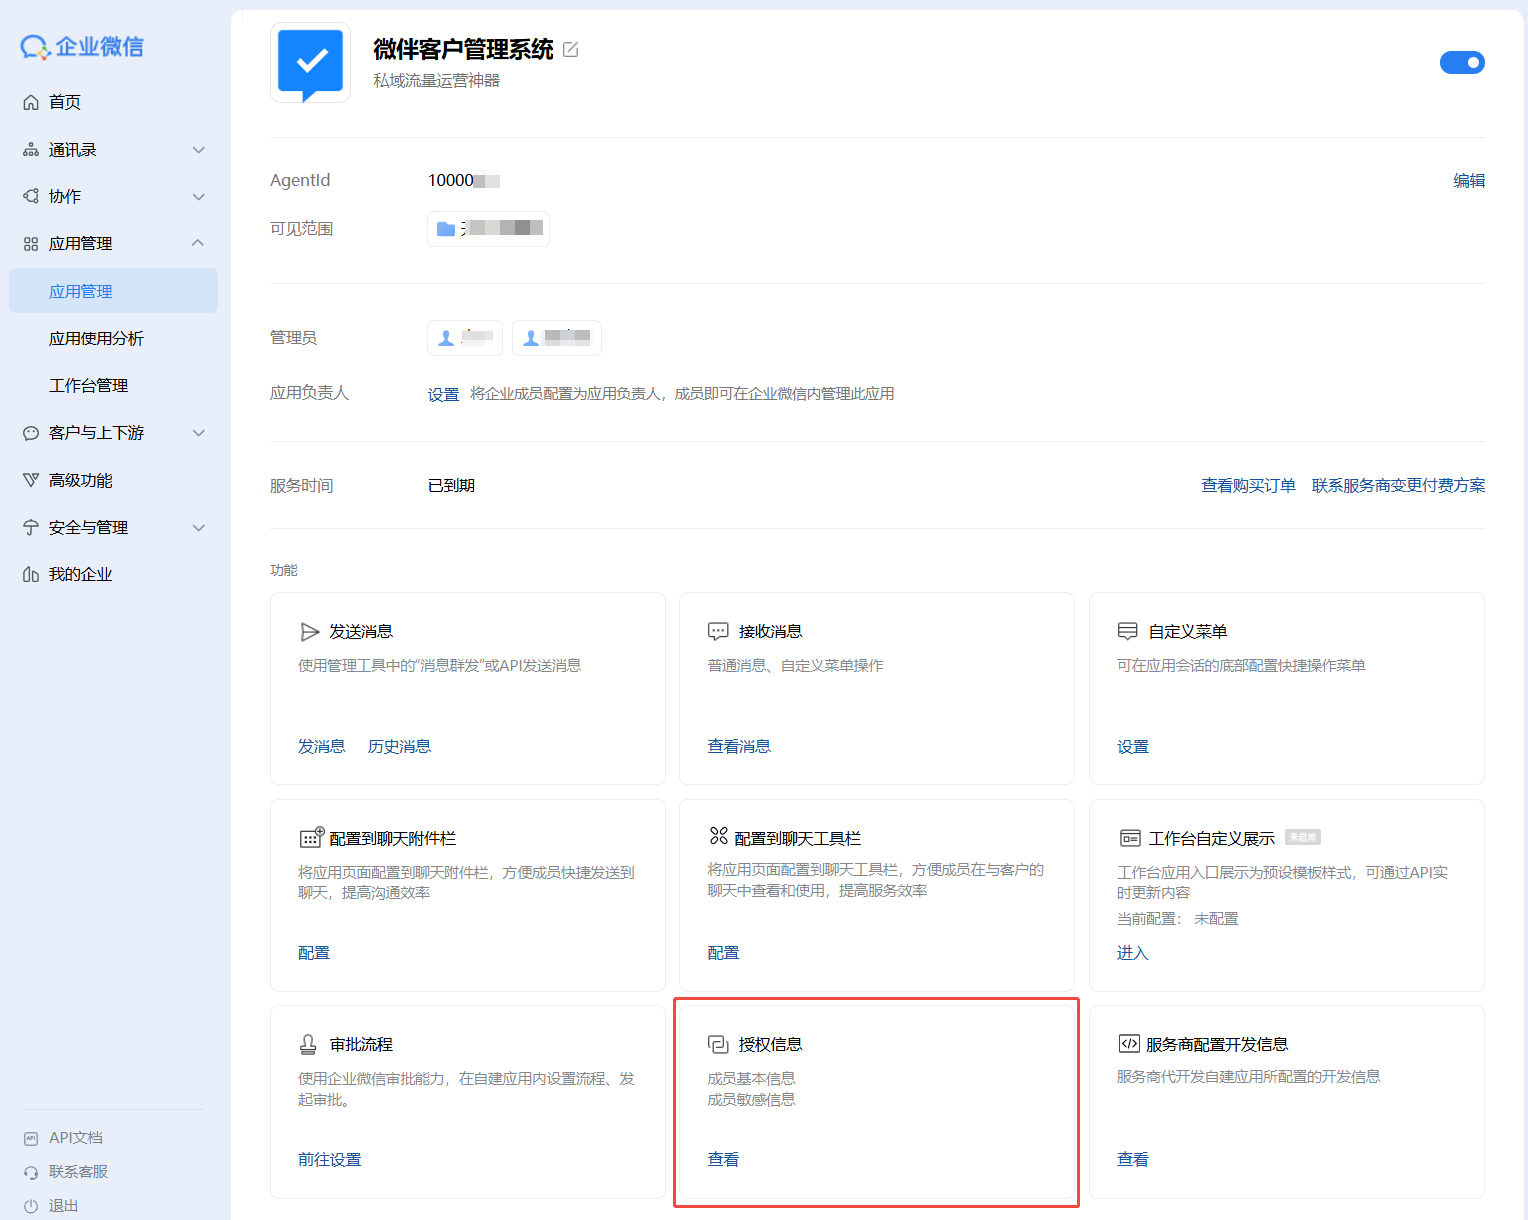Click the 高级功能 funnel icon
This screenshot has height=1220, width=1528.
31,481
